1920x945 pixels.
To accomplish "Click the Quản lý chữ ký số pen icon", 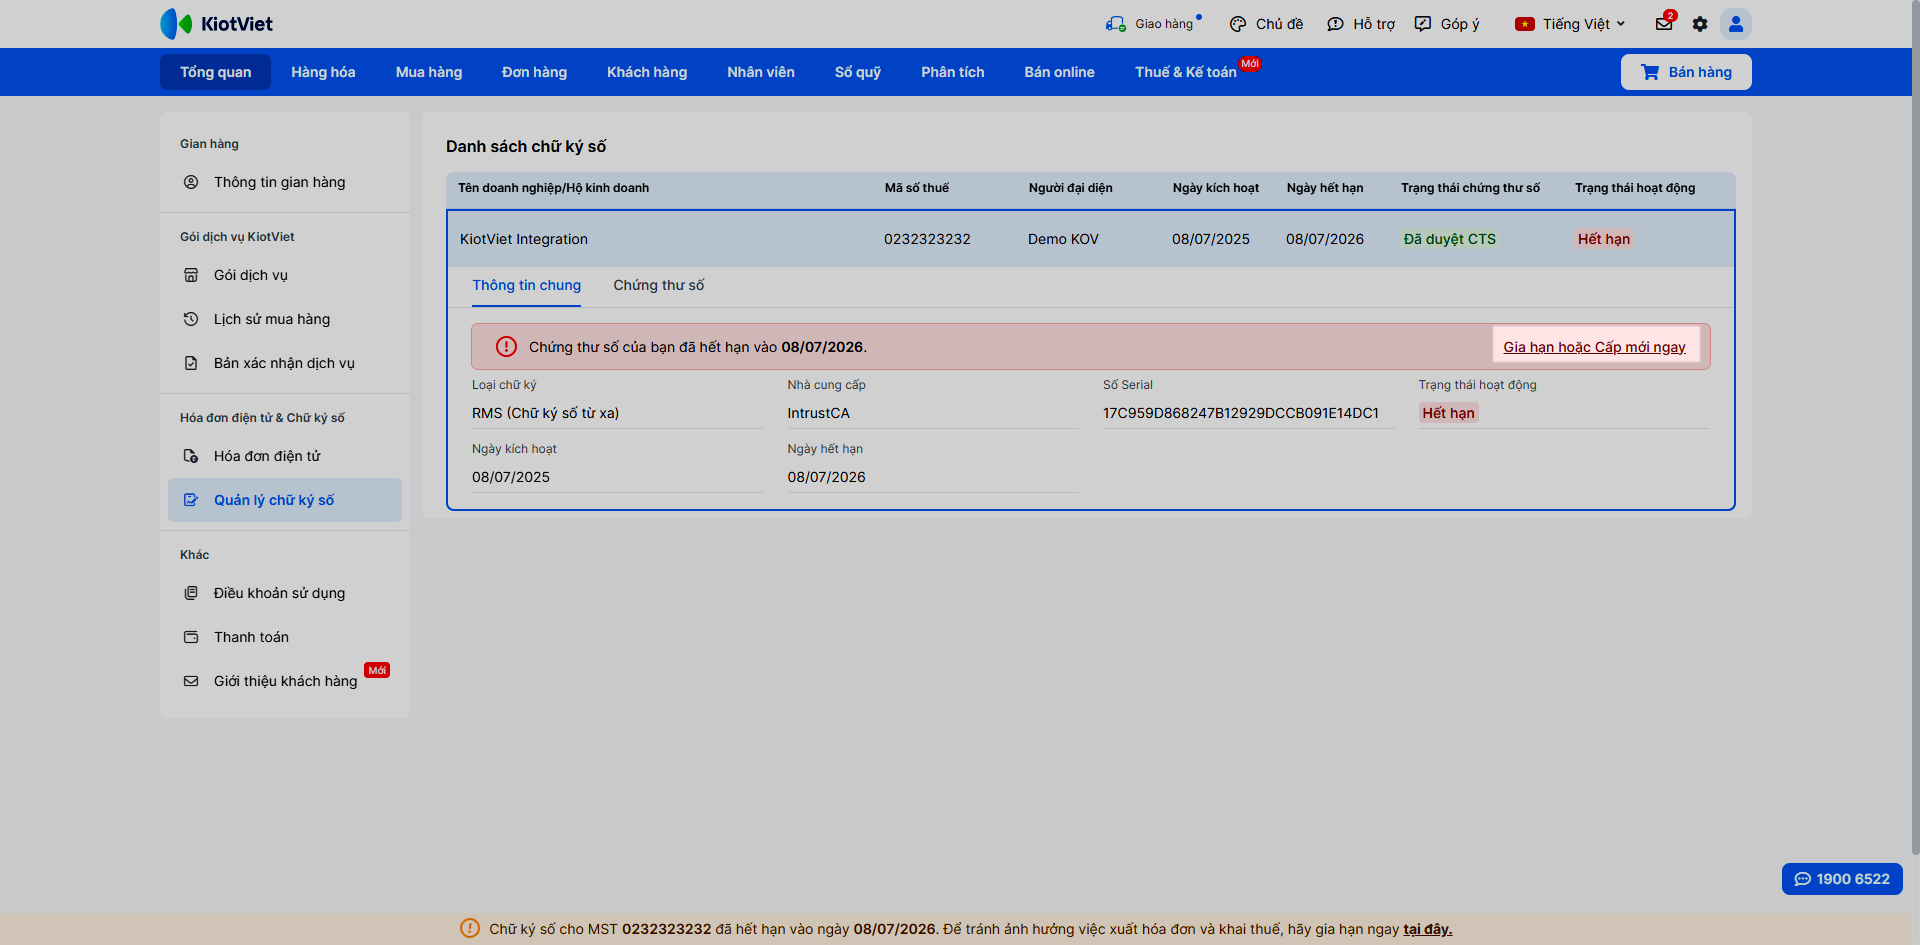I will click(191, 500).
